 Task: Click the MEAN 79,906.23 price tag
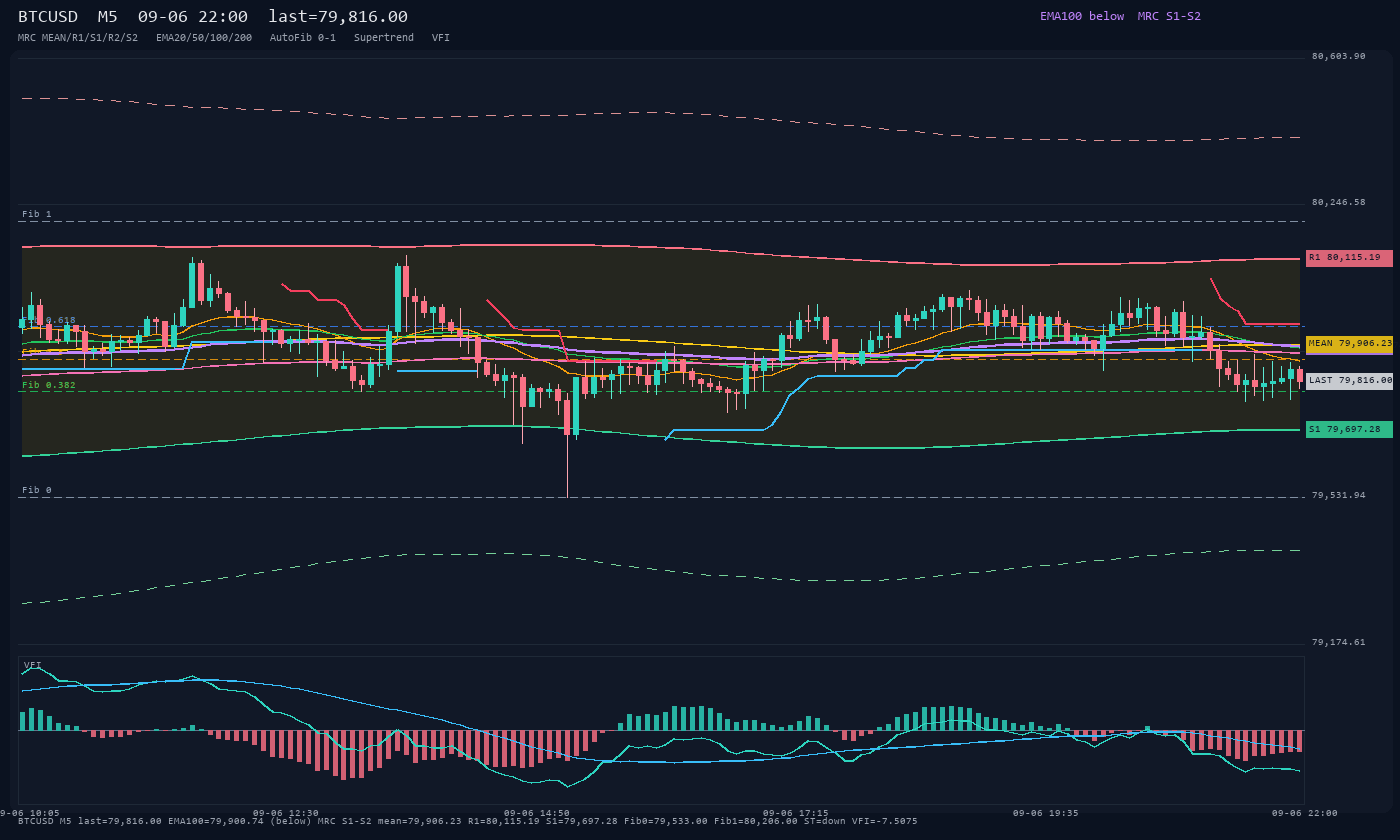coord(1349,344)
